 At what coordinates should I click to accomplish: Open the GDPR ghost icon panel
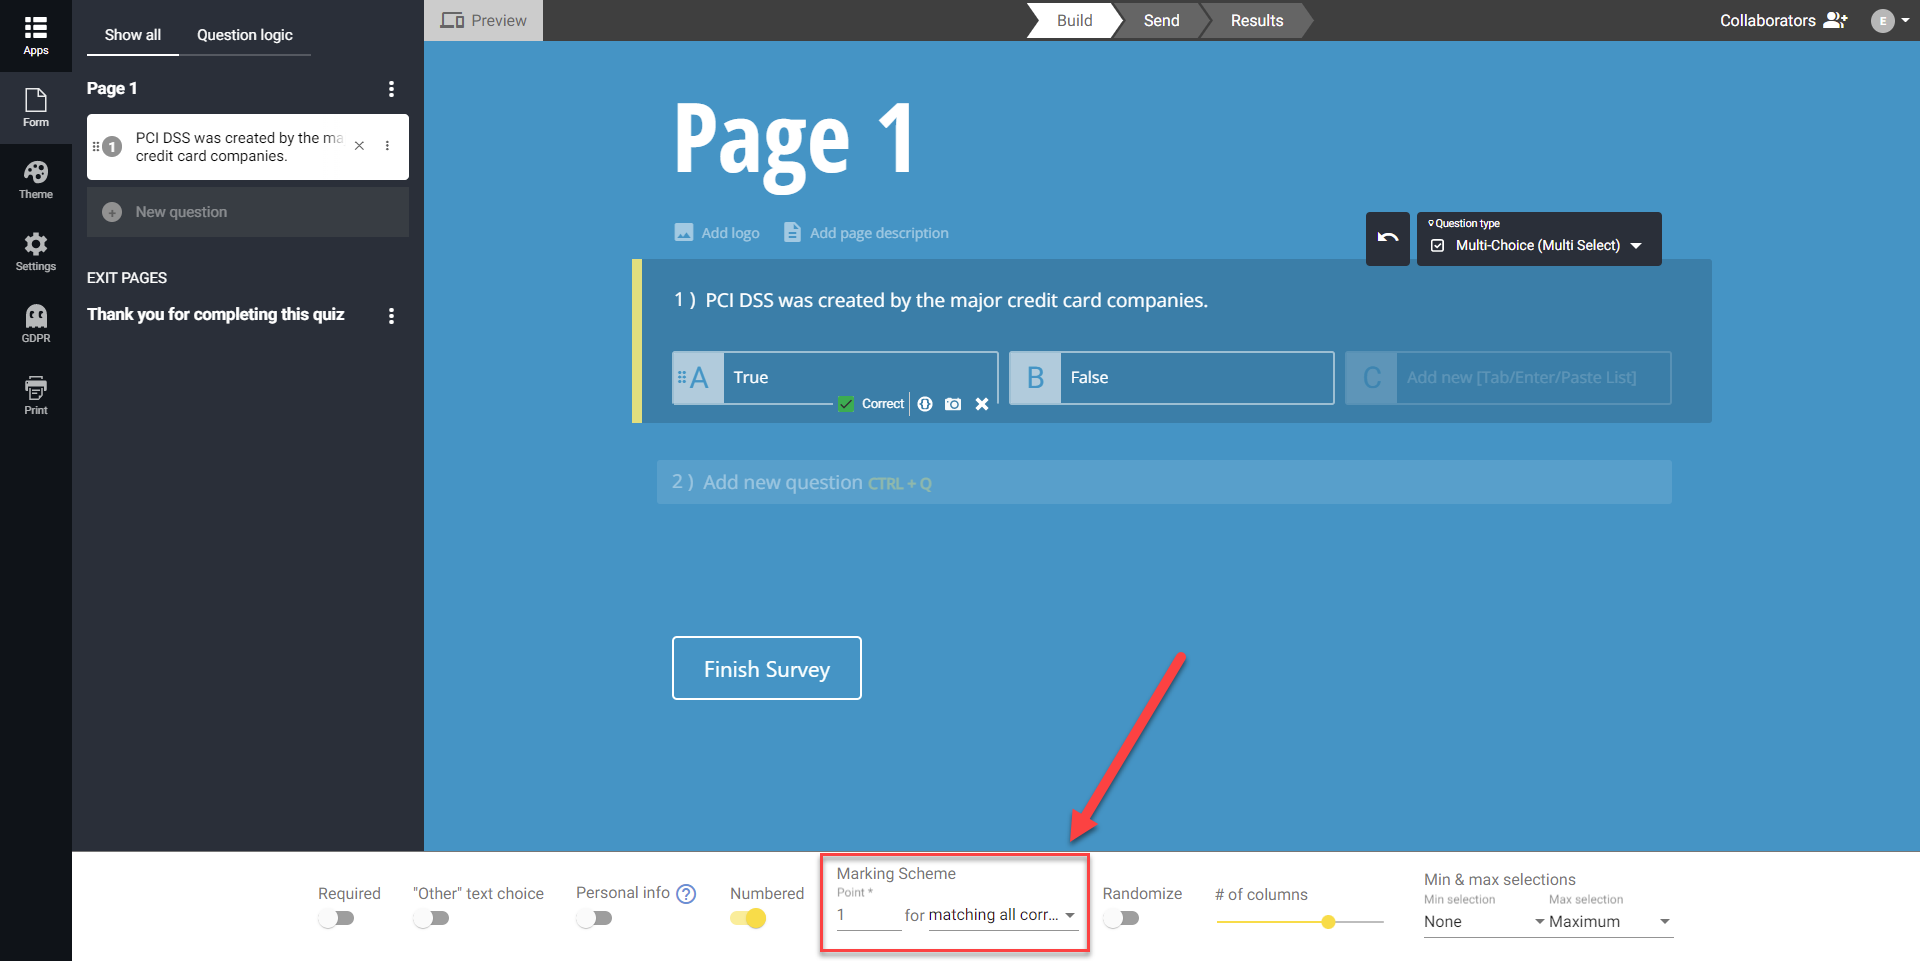coord(36,324)
